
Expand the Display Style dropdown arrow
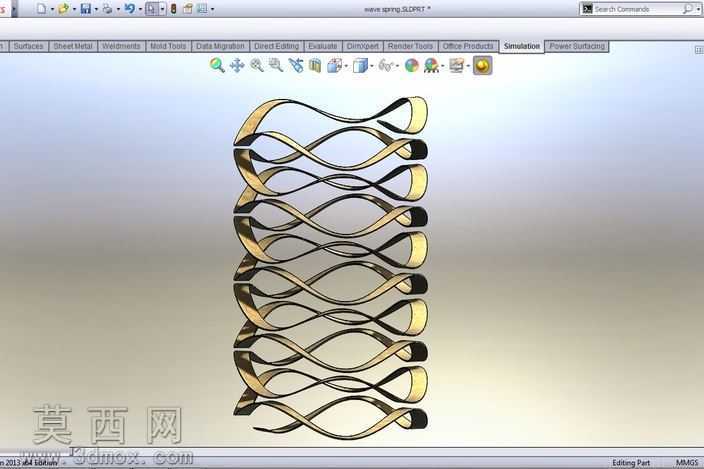pos(372,66)
